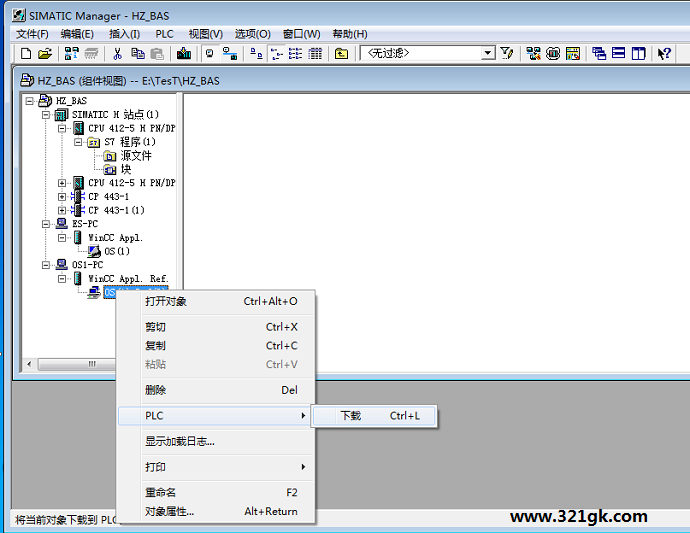Collapse the first CPU 412-5 H PN/DP node
Viewport: 690px width, 533px height.
[x=62, y=129]
